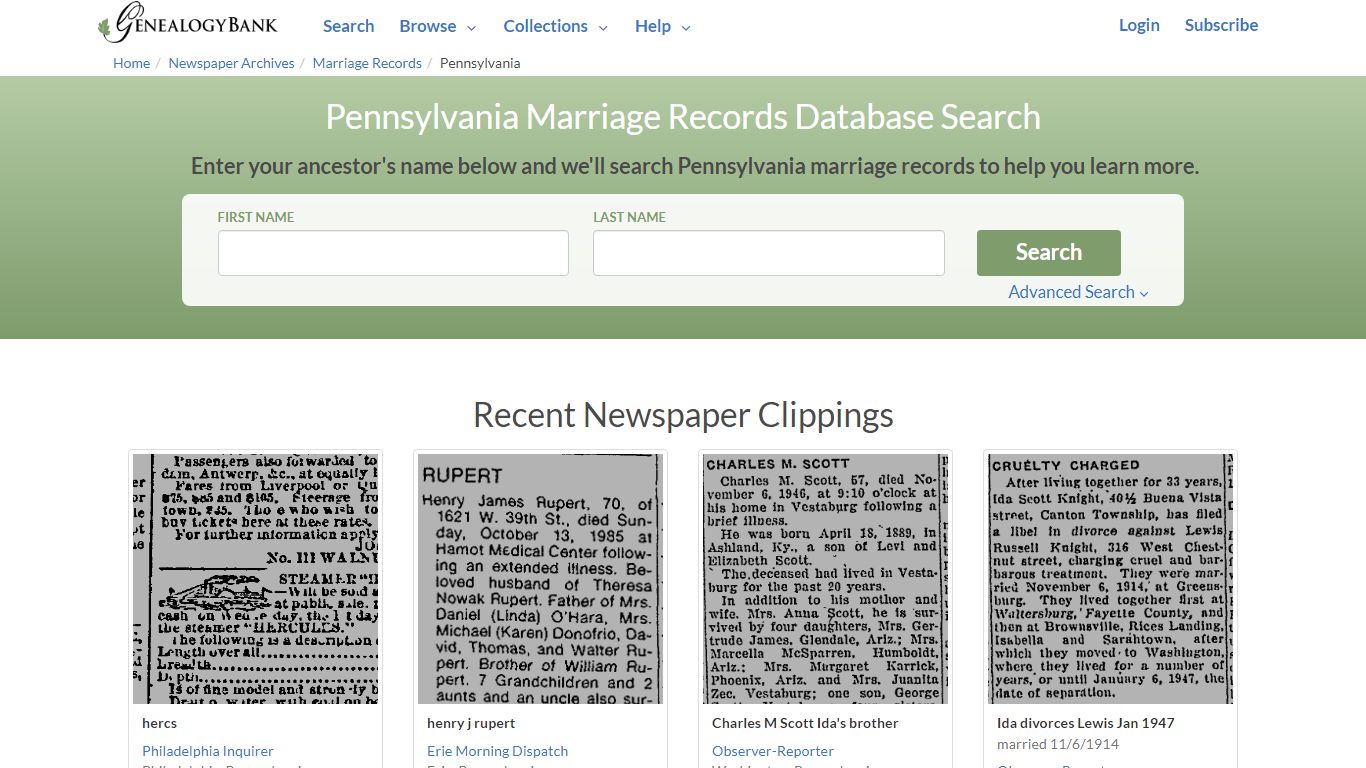
Task: Click the green Search button
Action: coord(1048,253)
